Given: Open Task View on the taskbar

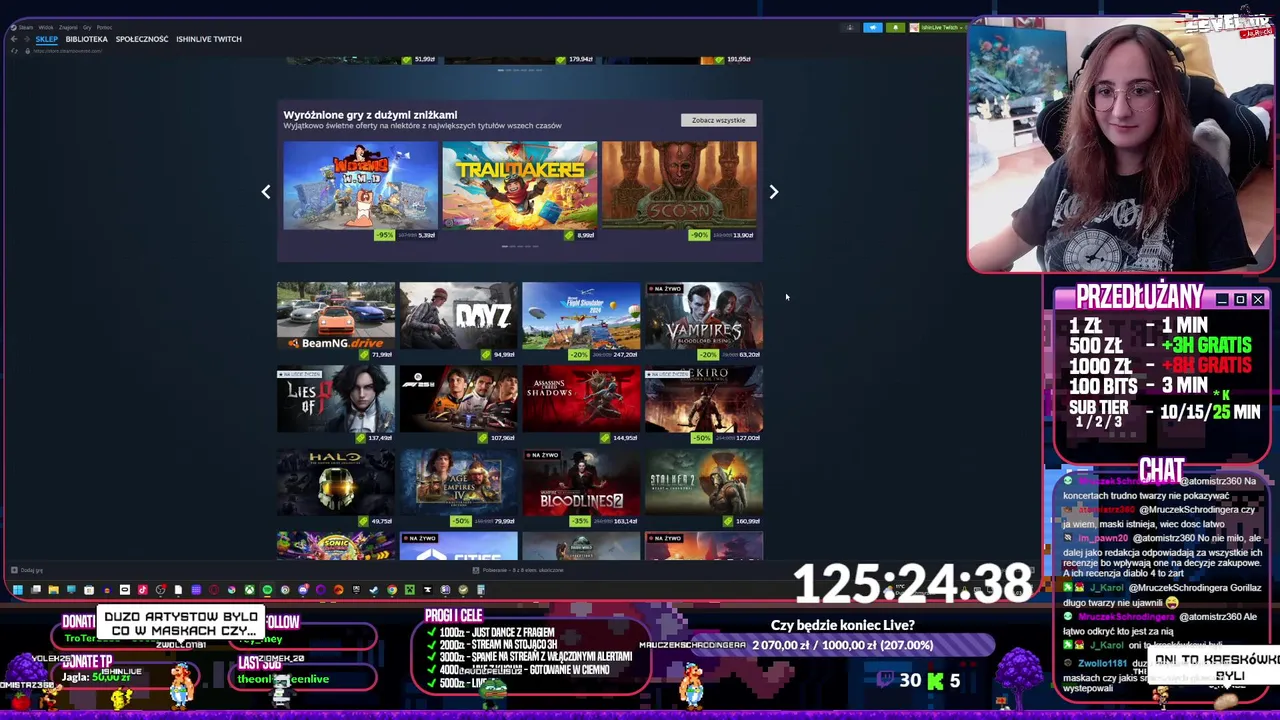Looking at the screenshot, I should tap(36, 590).
